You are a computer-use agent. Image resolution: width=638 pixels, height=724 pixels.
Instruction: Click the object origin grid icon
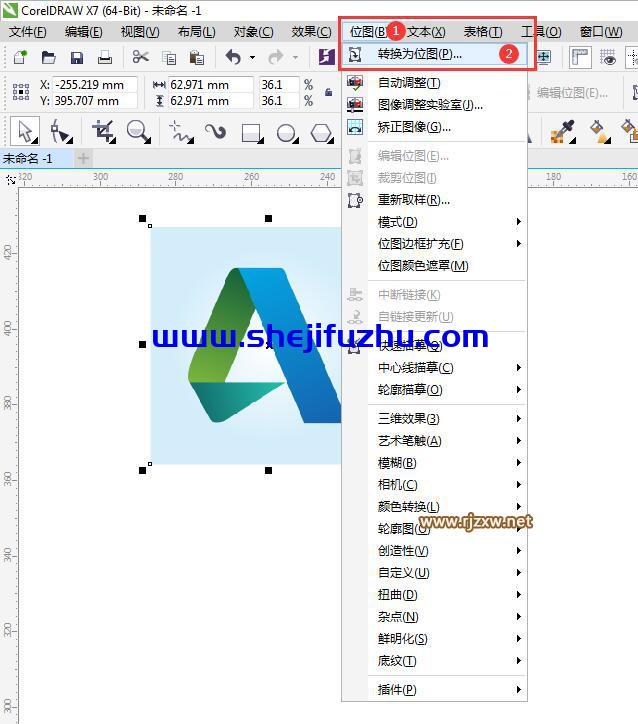tap(21, 92)
